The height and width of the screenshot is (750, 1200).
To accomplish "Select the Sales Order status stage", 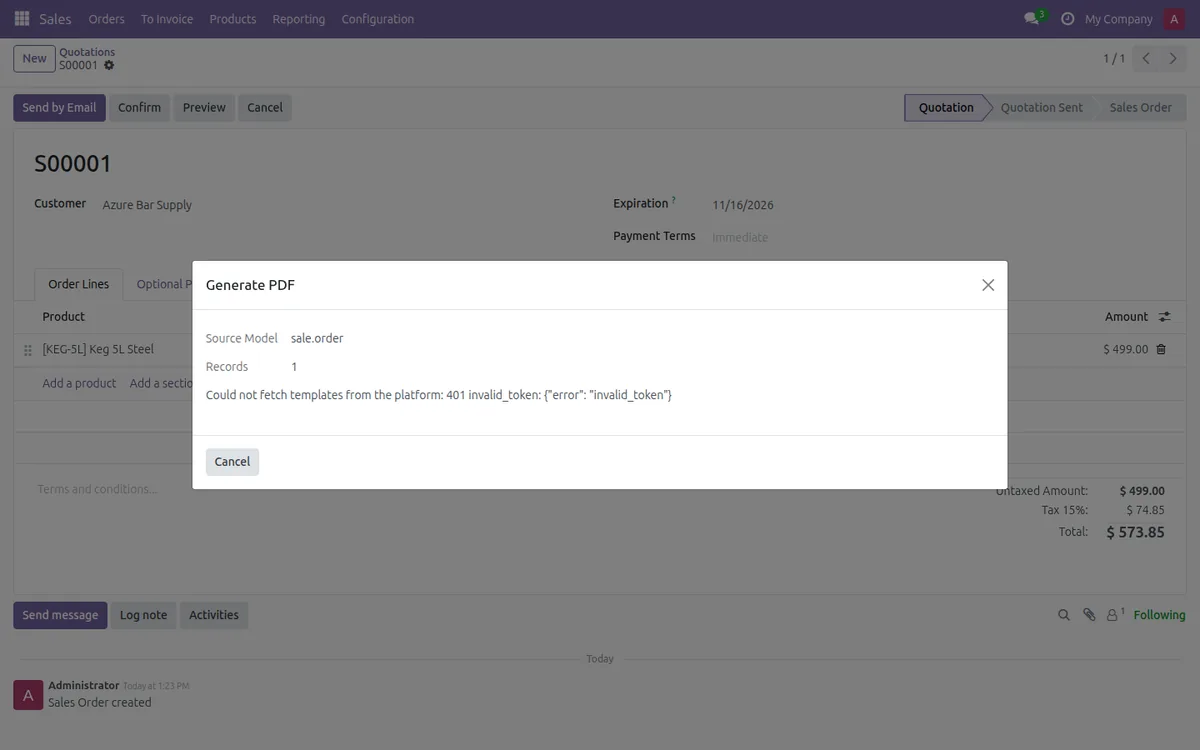I will pyautogui.click(x=1140, y=107).
